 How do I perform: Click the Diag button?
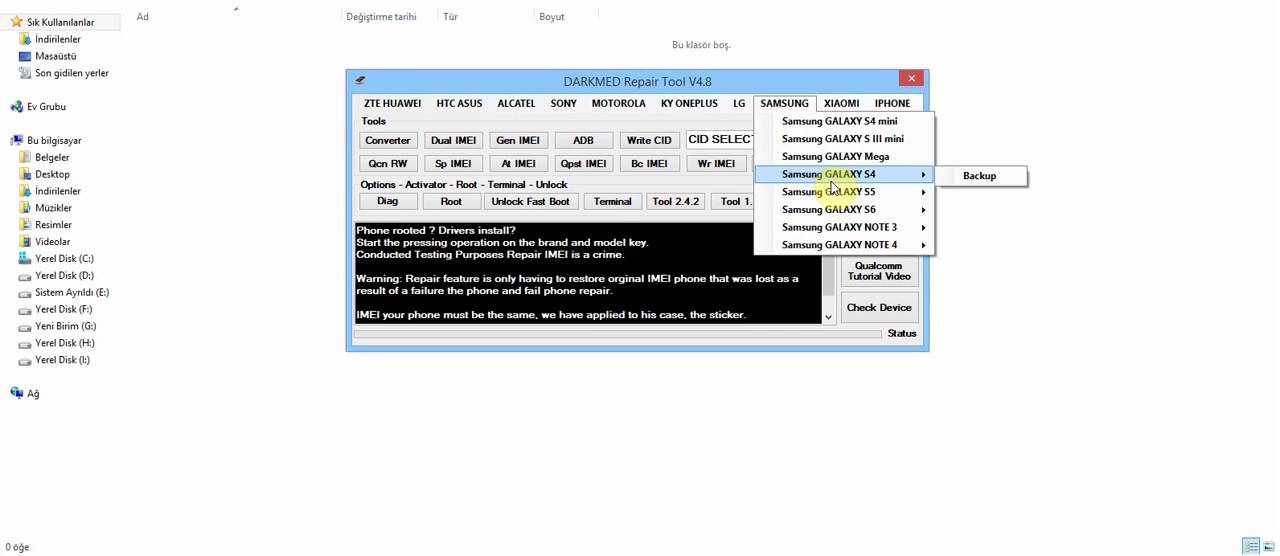coord(388,201)
